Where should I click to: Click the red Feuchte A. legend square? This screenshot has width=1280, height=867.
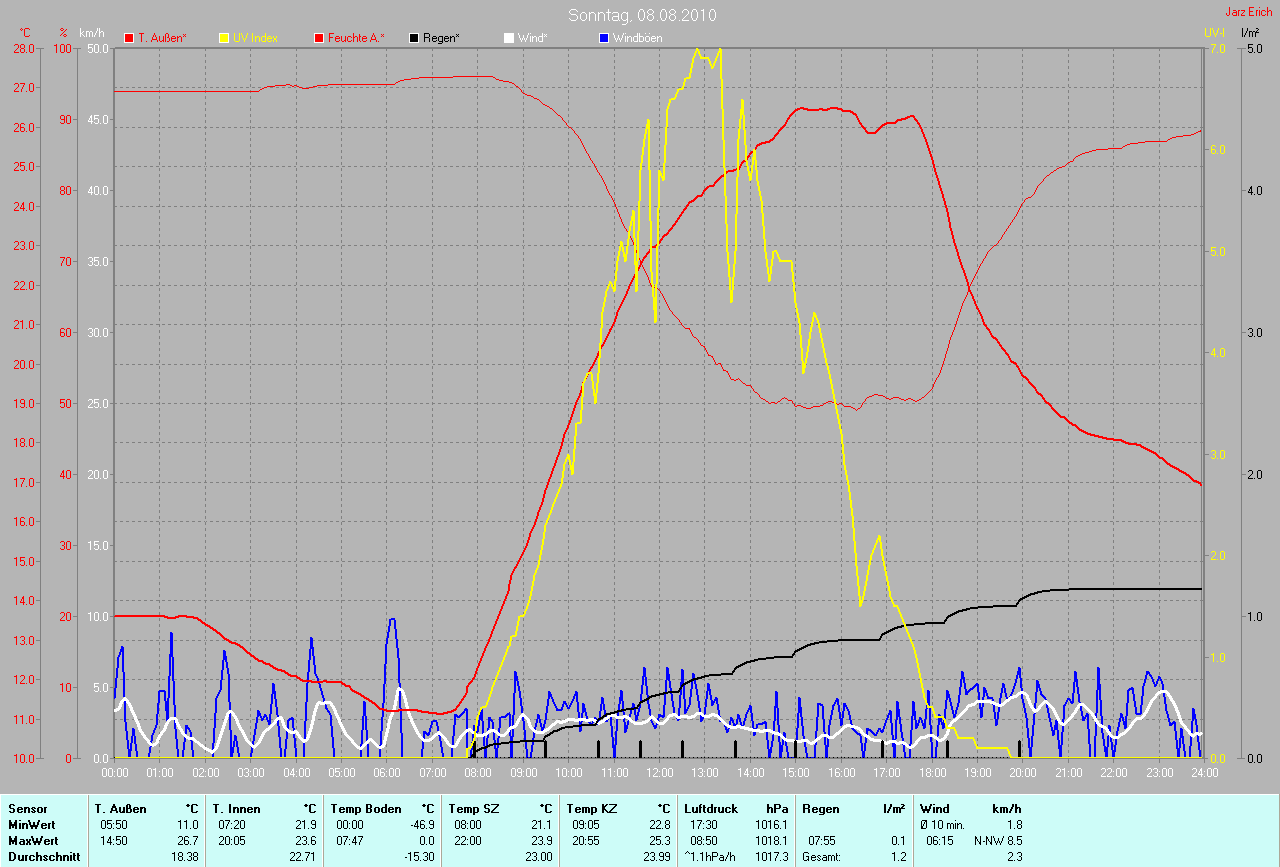[319, 38]
